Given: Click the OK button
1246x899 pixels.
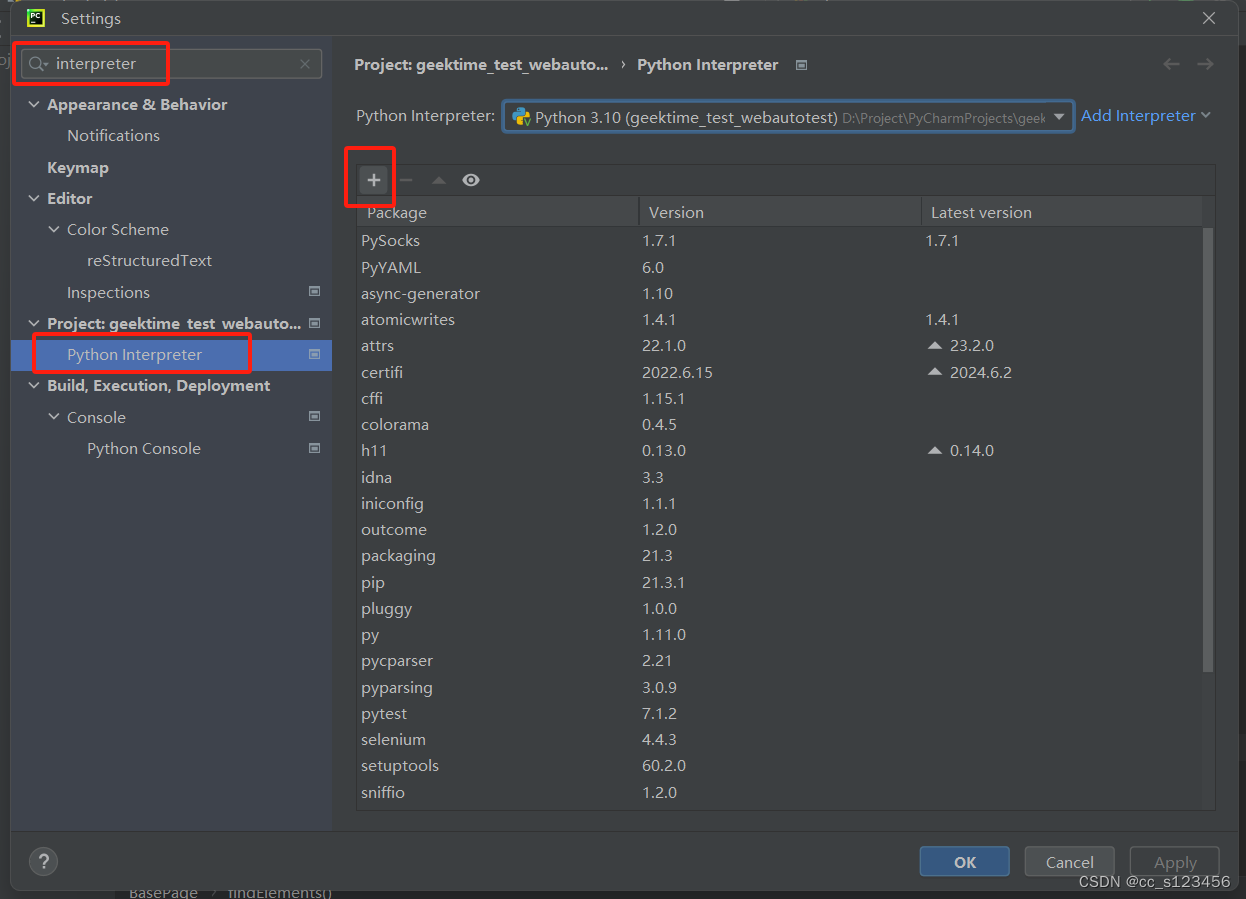Looking at the screenshot, I should pyautogui.click(x=965, y=862).
